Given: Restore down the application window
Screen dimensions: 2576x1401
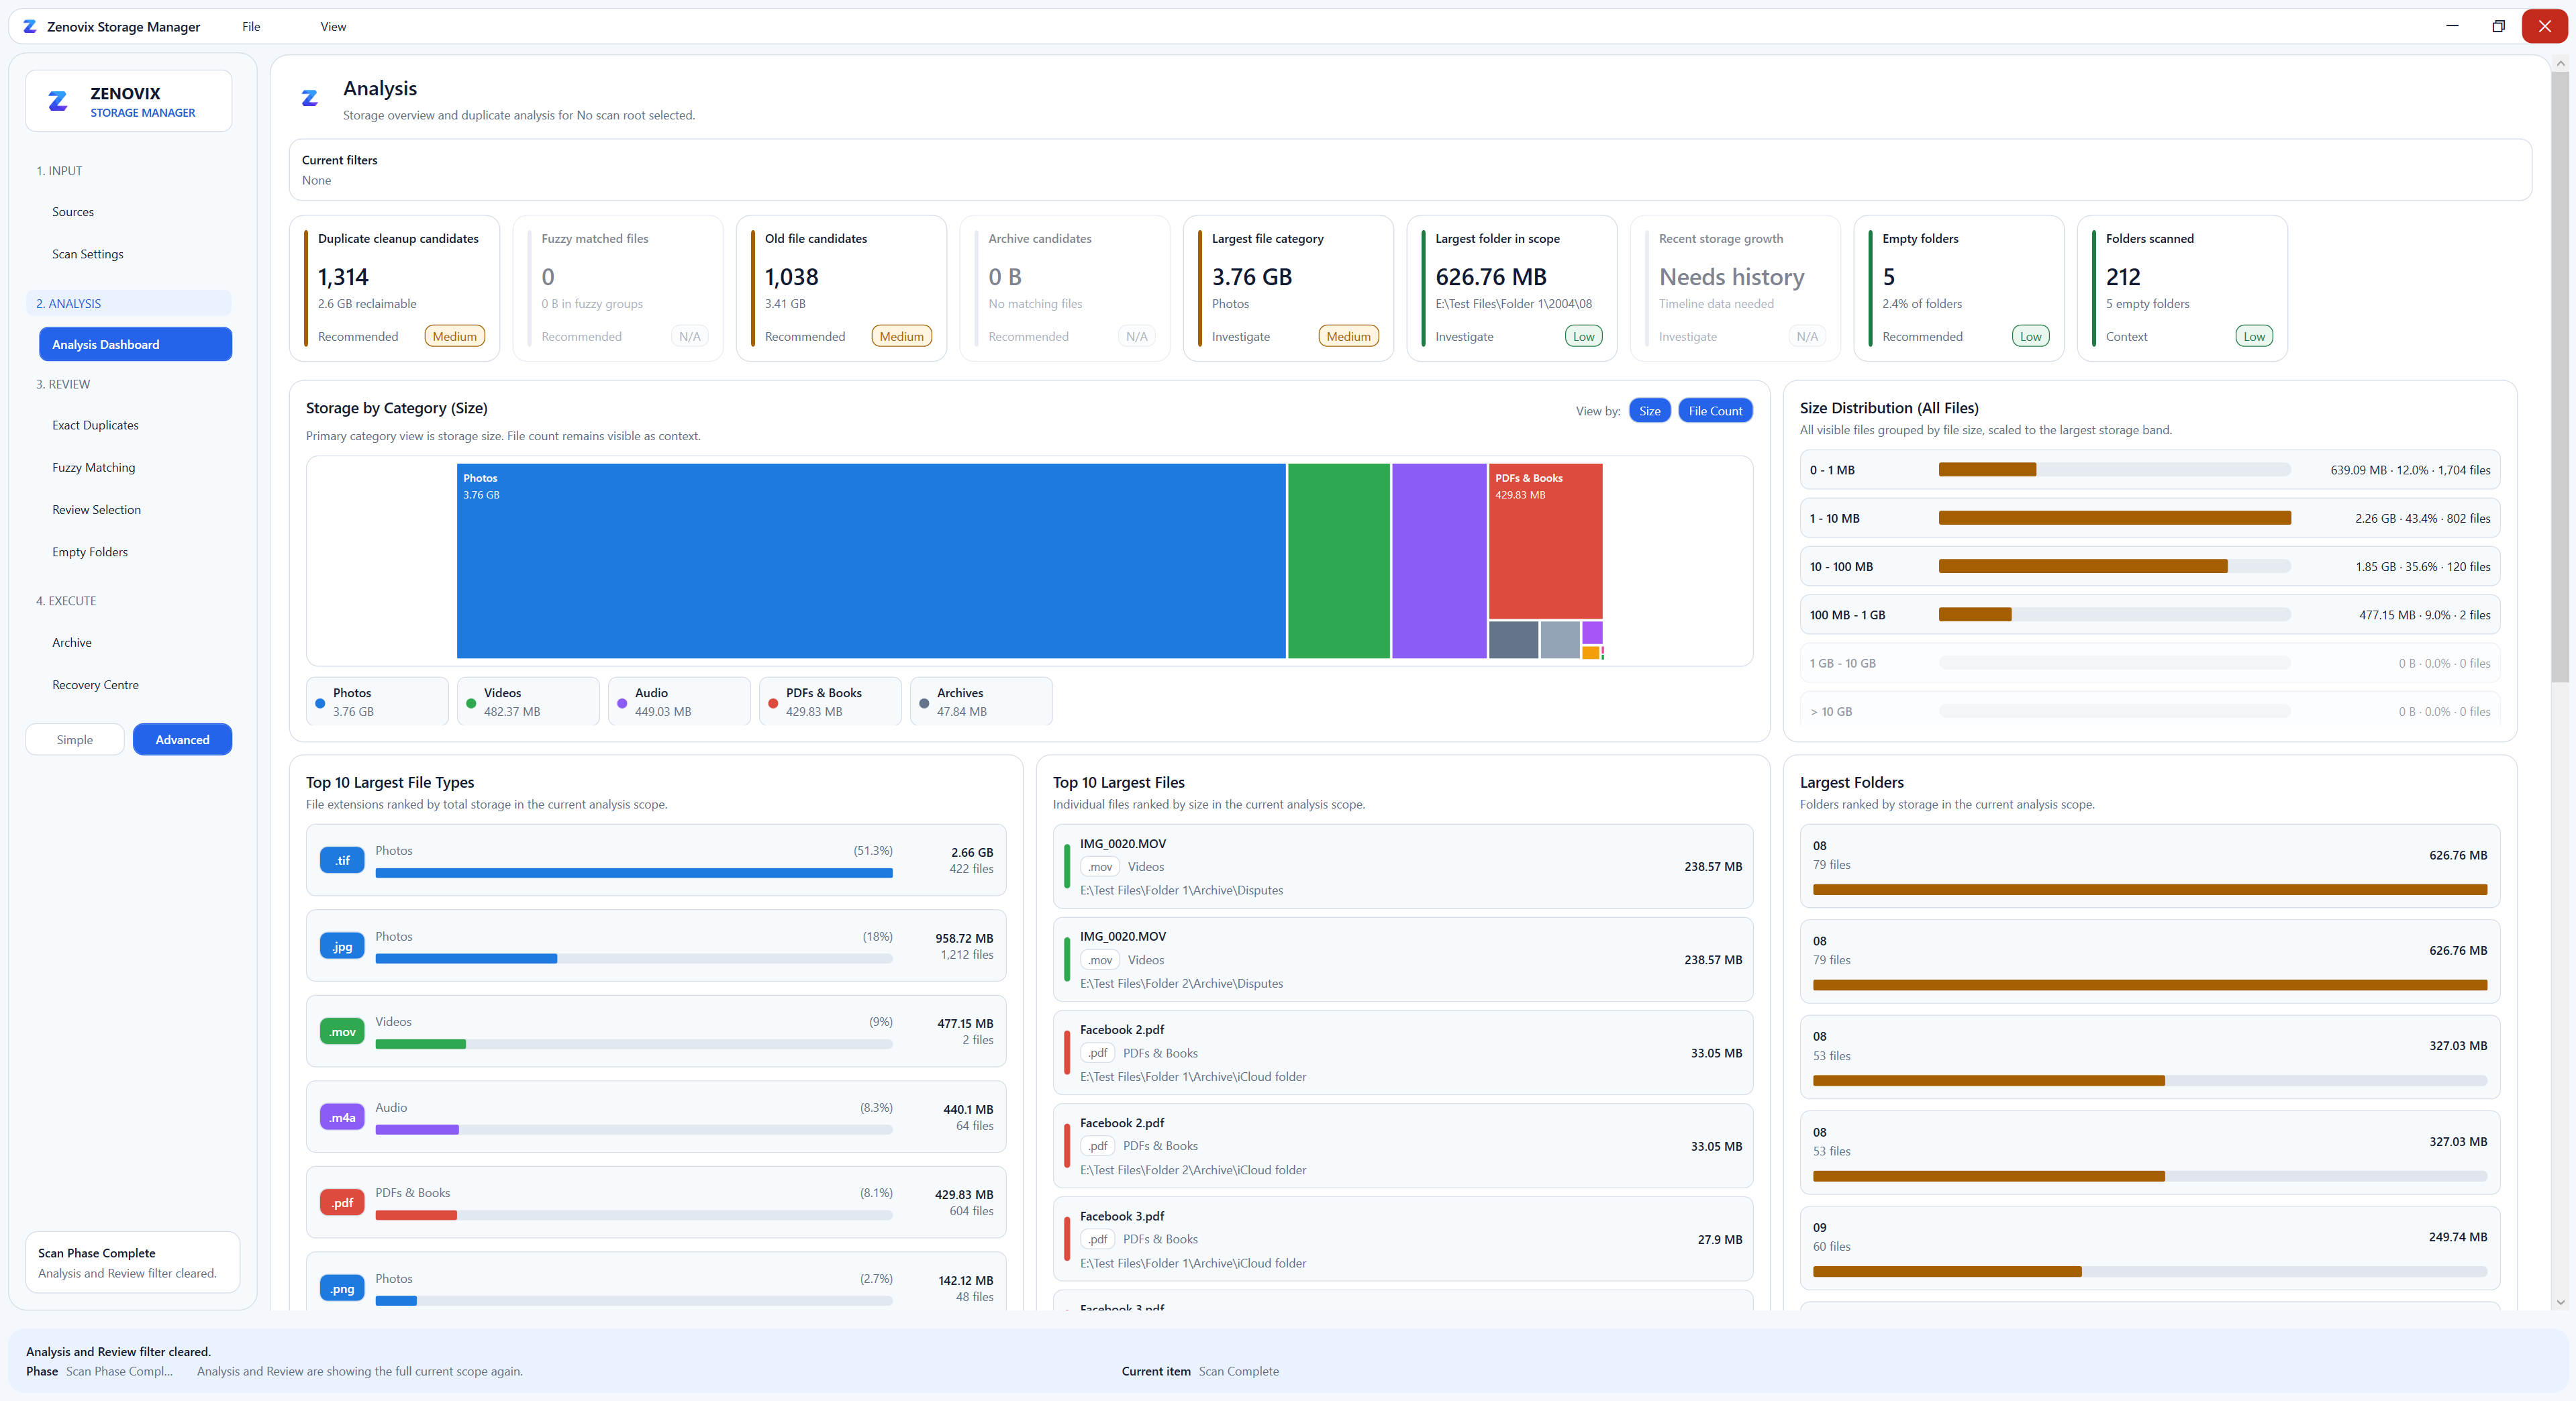Looking at the screenshot, I should pos(2498,26).
